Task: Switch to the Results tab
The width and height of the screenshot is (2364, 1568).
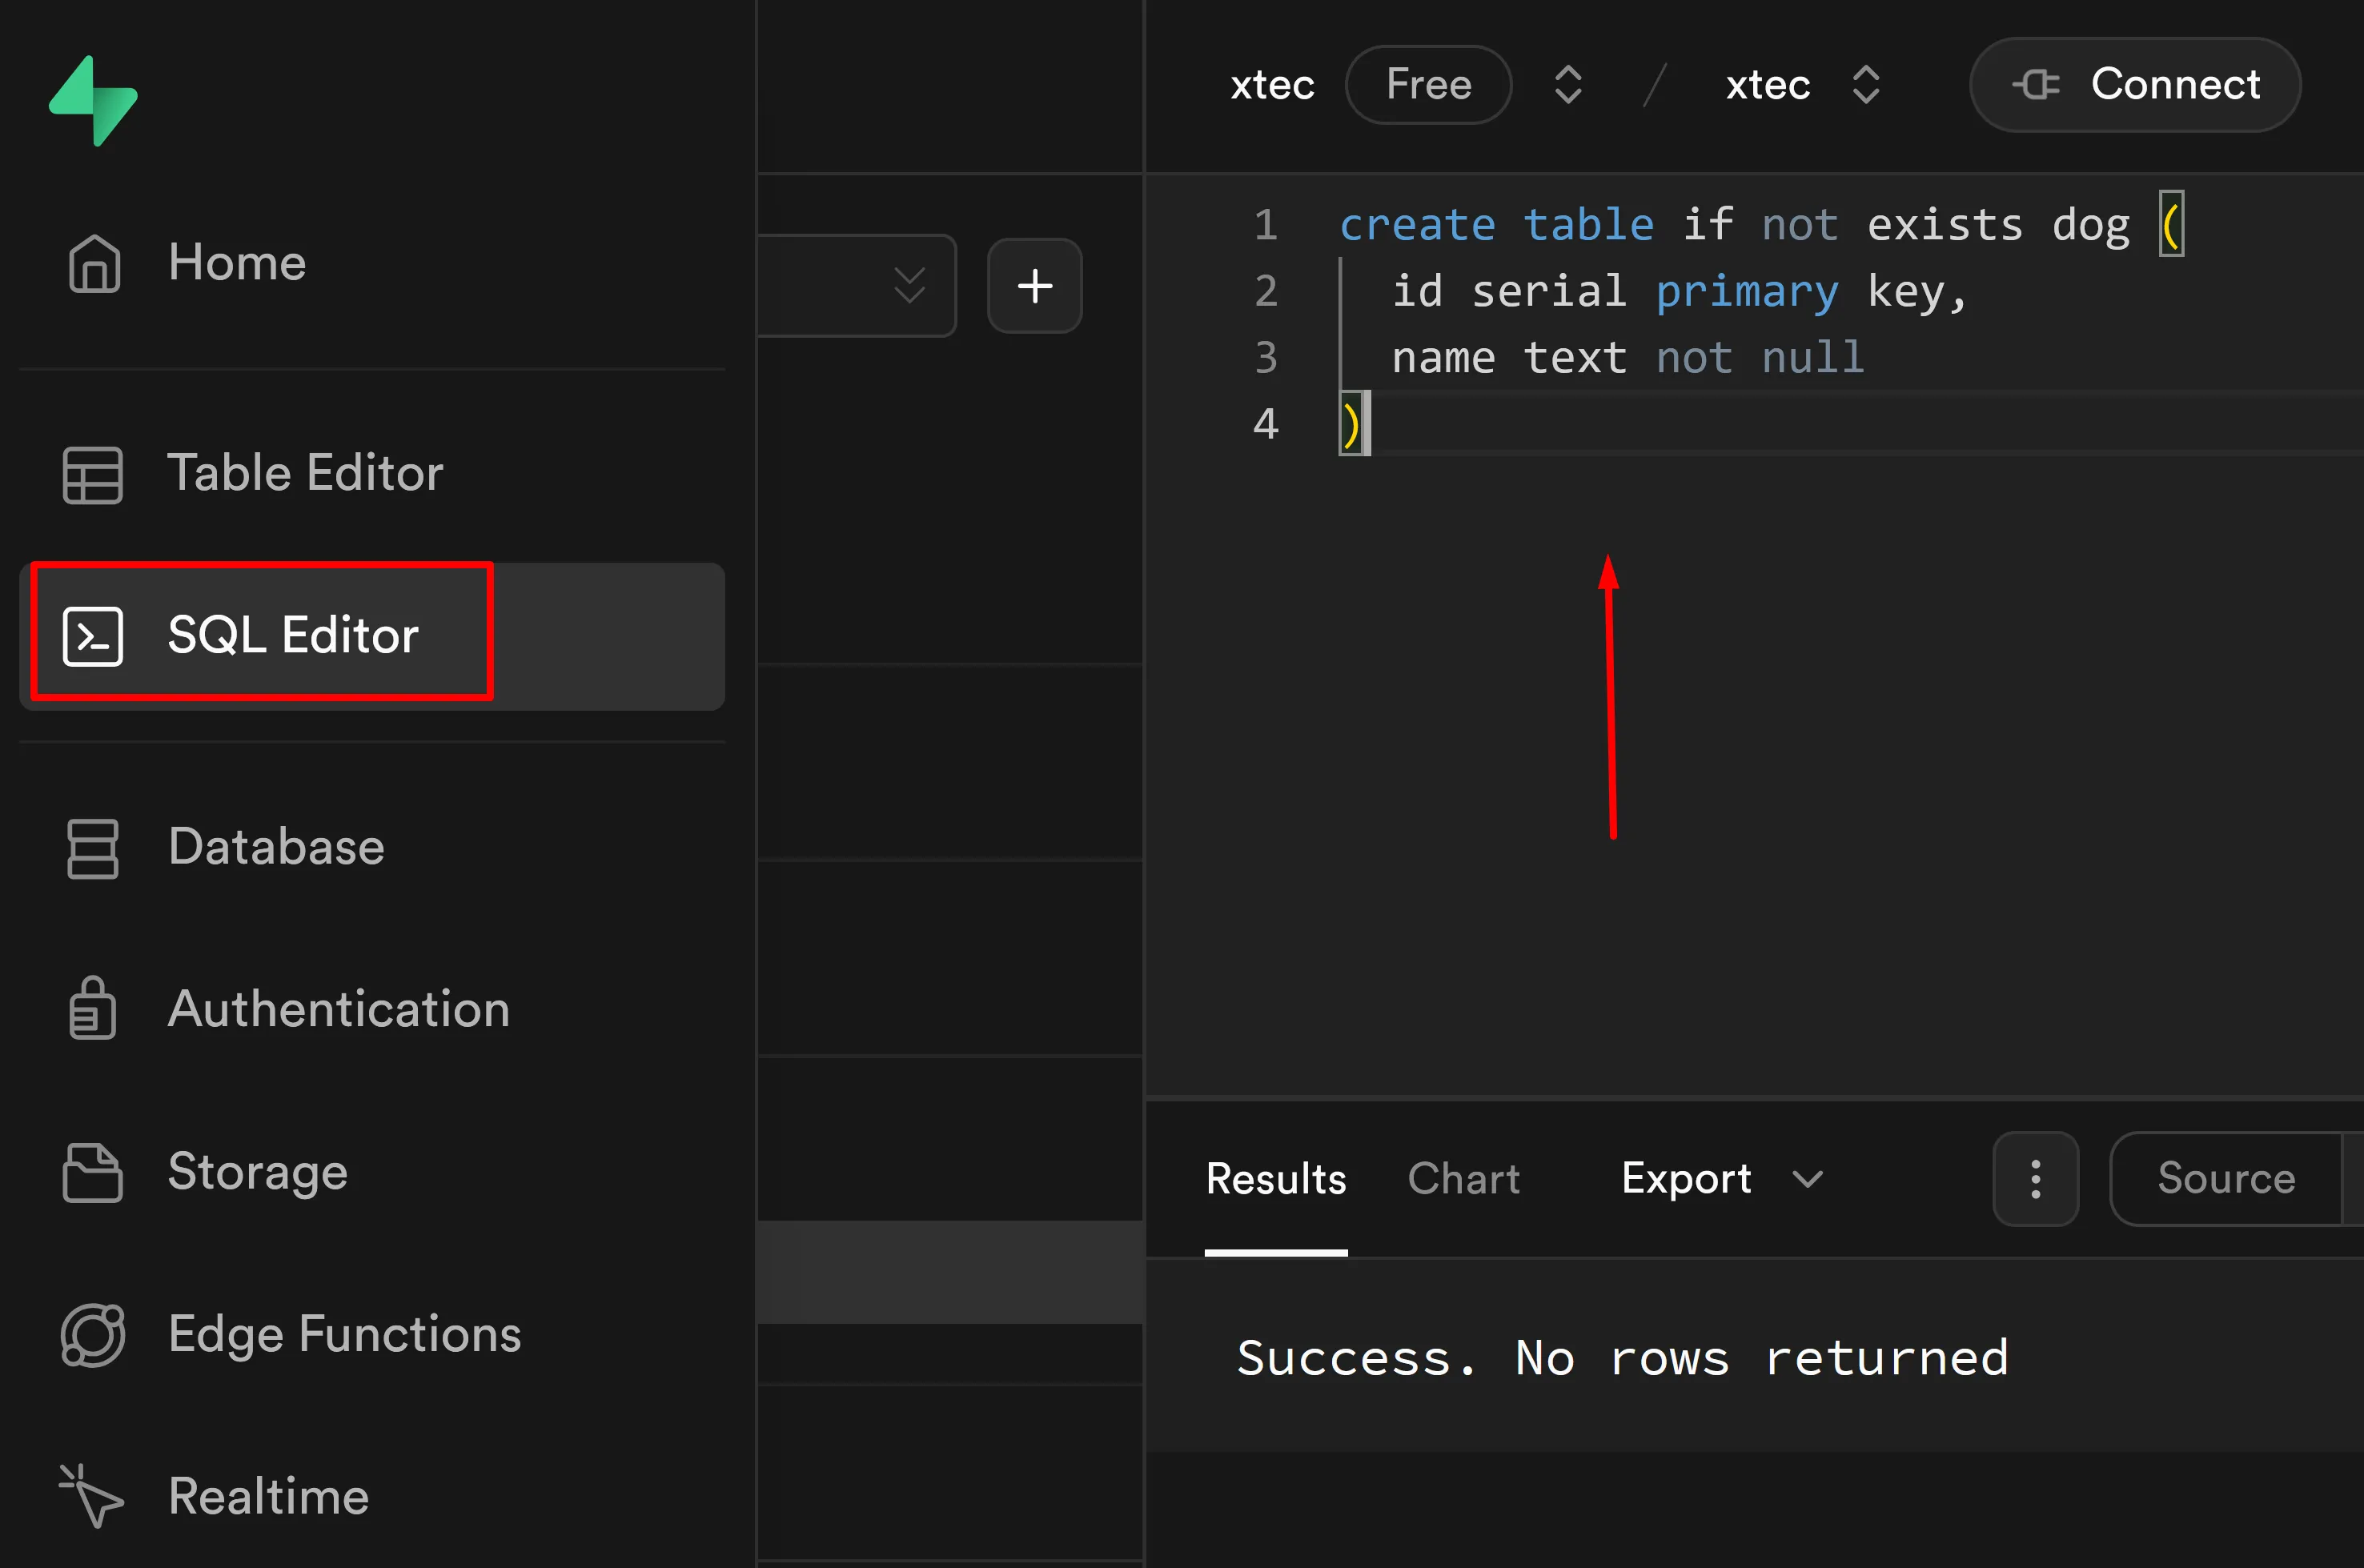Action: point(1275,1179)
